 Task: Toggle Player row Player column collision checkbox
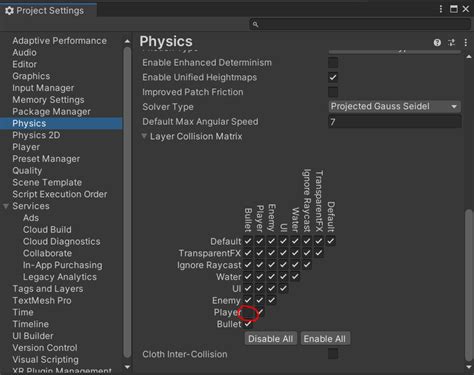pos(260,312)
